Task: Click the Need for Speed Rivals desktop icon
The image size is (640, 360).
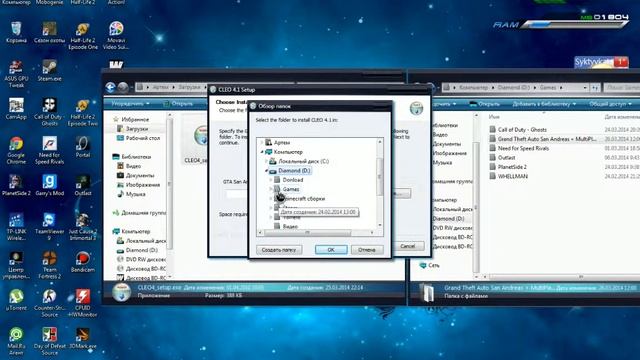Action: [49, 151]
